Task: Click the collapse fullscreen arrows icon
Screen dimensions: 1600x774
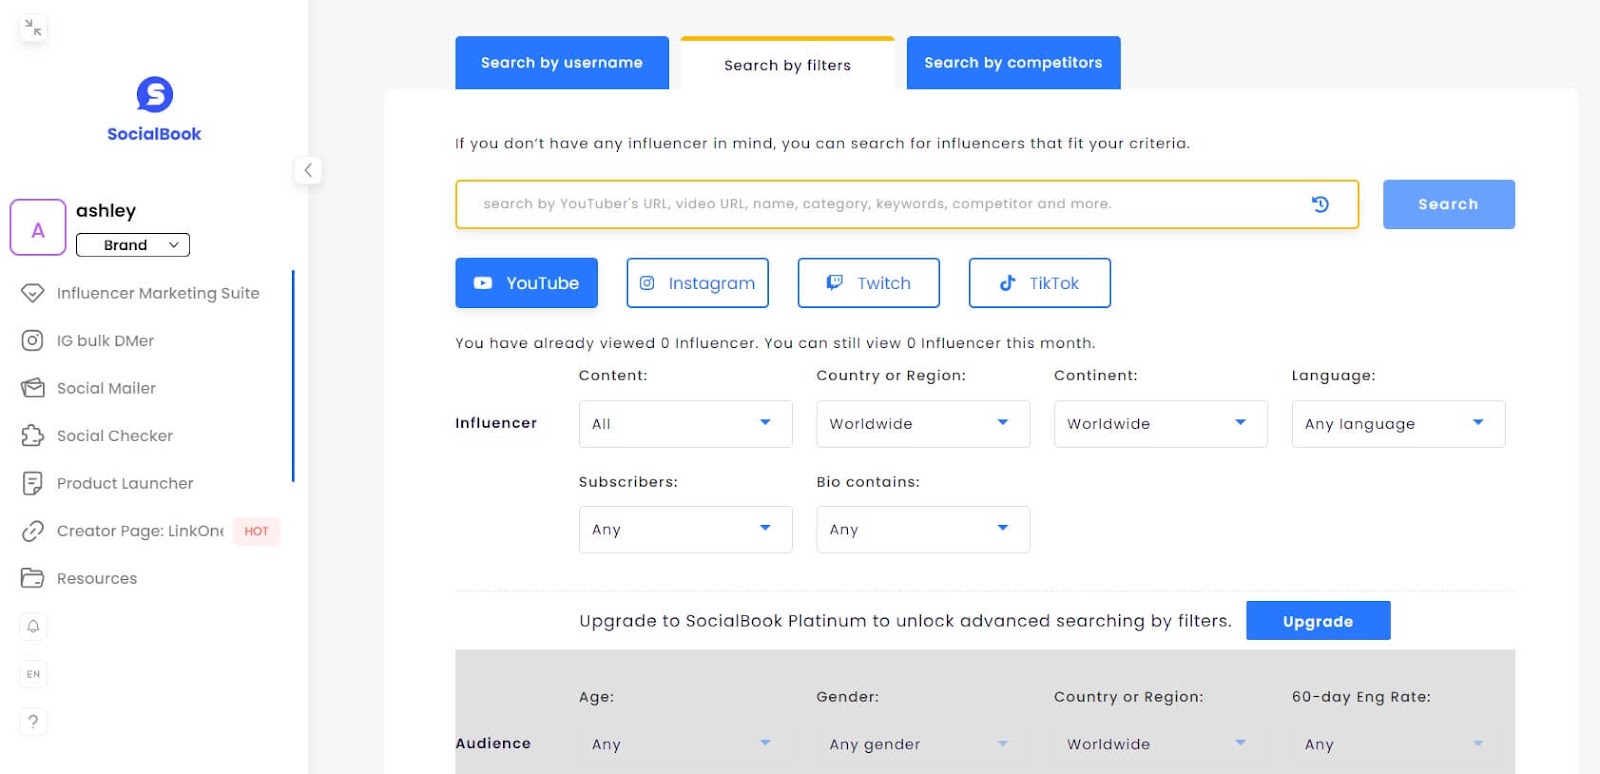Action: 33,27
